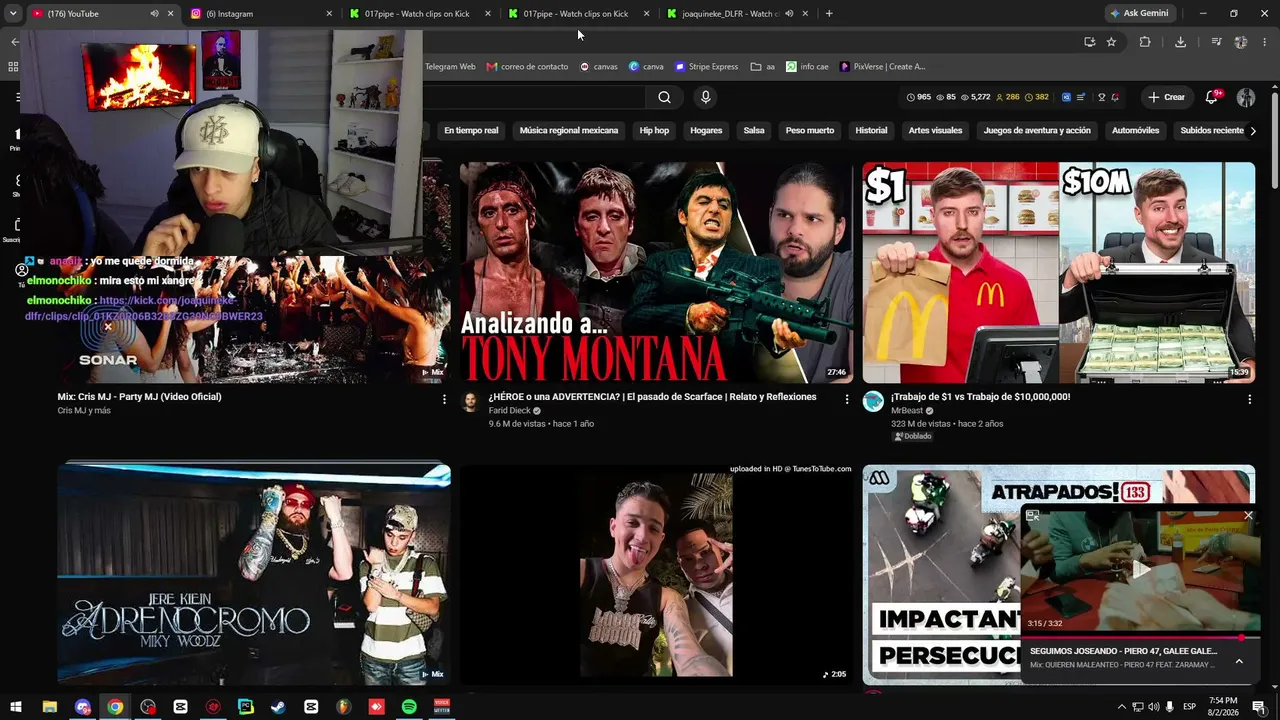Open File Explorer from the taskbar

49,707
